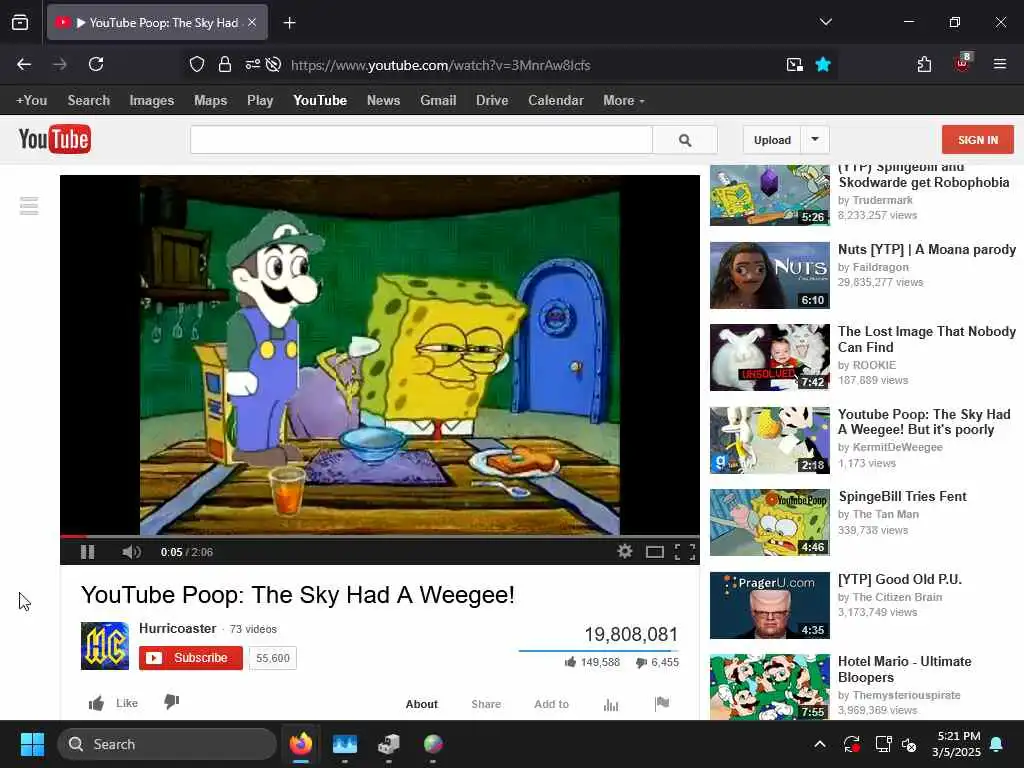The height and width of the screenshot is (768, 1024).
Task: Show site security padlock info
Action: 225,64
